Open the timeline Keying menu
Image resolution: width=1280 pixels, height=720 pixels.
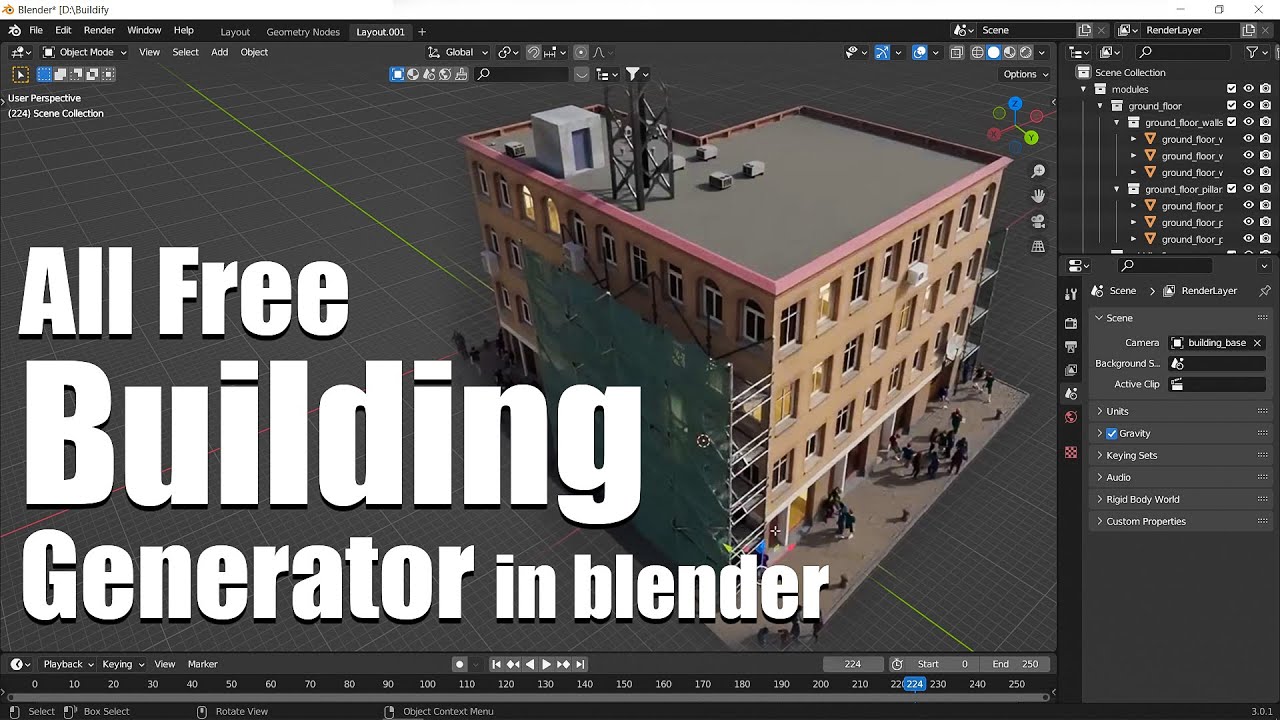coord(123,664)
